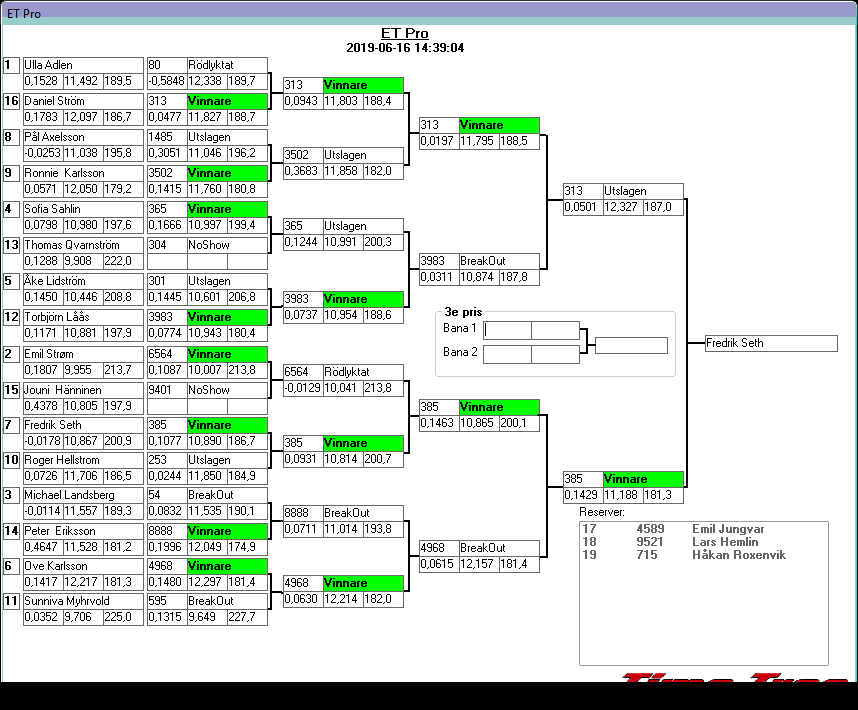Select the 3e pris result box

(x=631, y=346)
